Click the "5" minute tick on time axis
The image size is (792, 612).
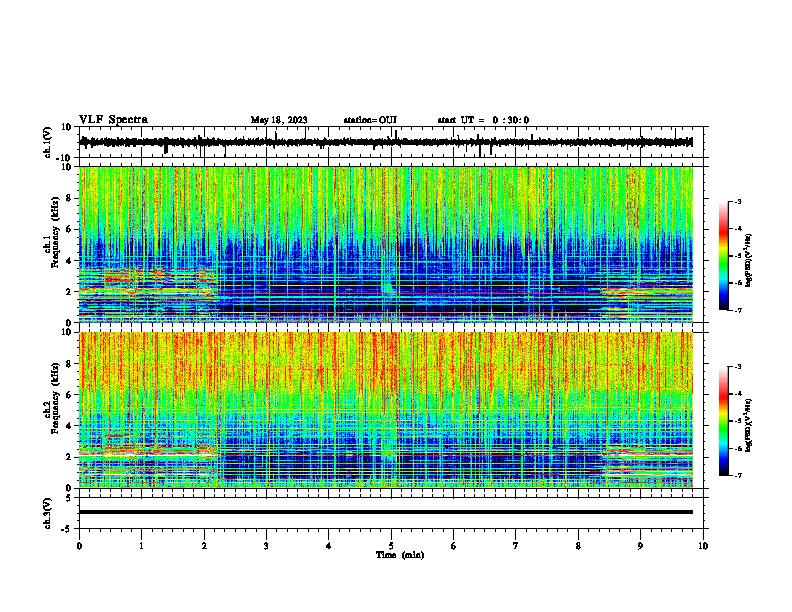pos(391,546)
